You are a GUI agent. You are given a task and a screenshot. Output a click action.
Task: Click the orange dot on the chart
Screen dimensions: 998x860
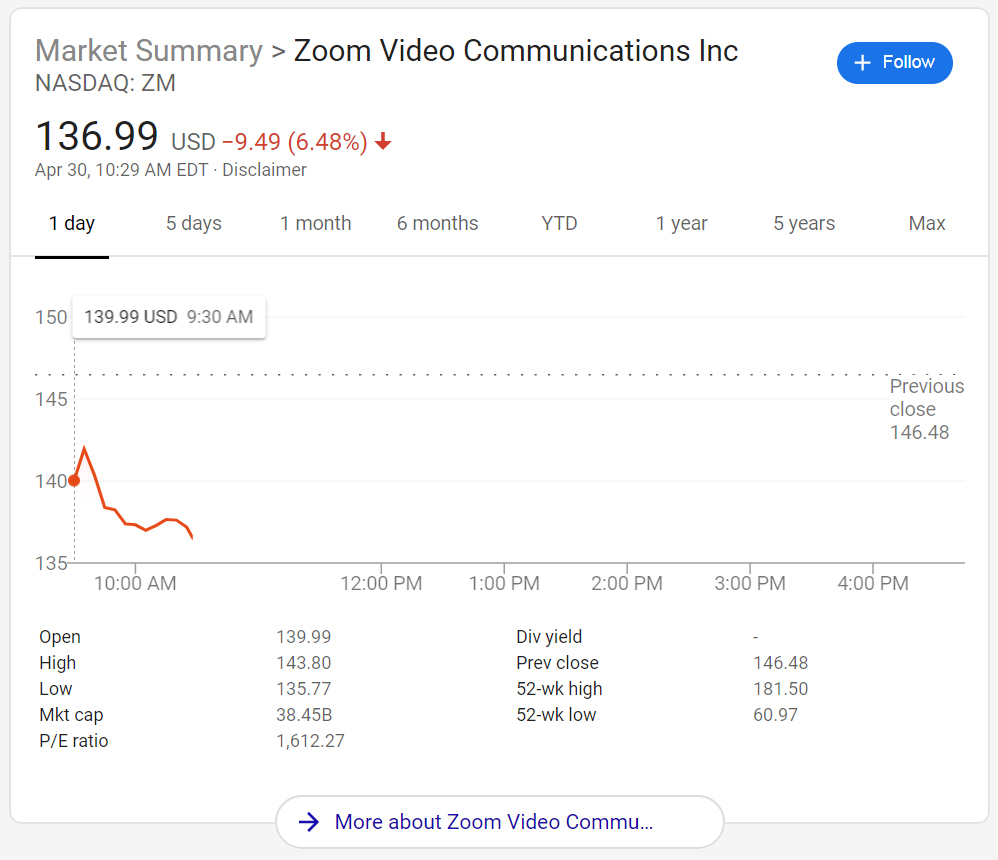pyautogui.click(x=74, y=481)
